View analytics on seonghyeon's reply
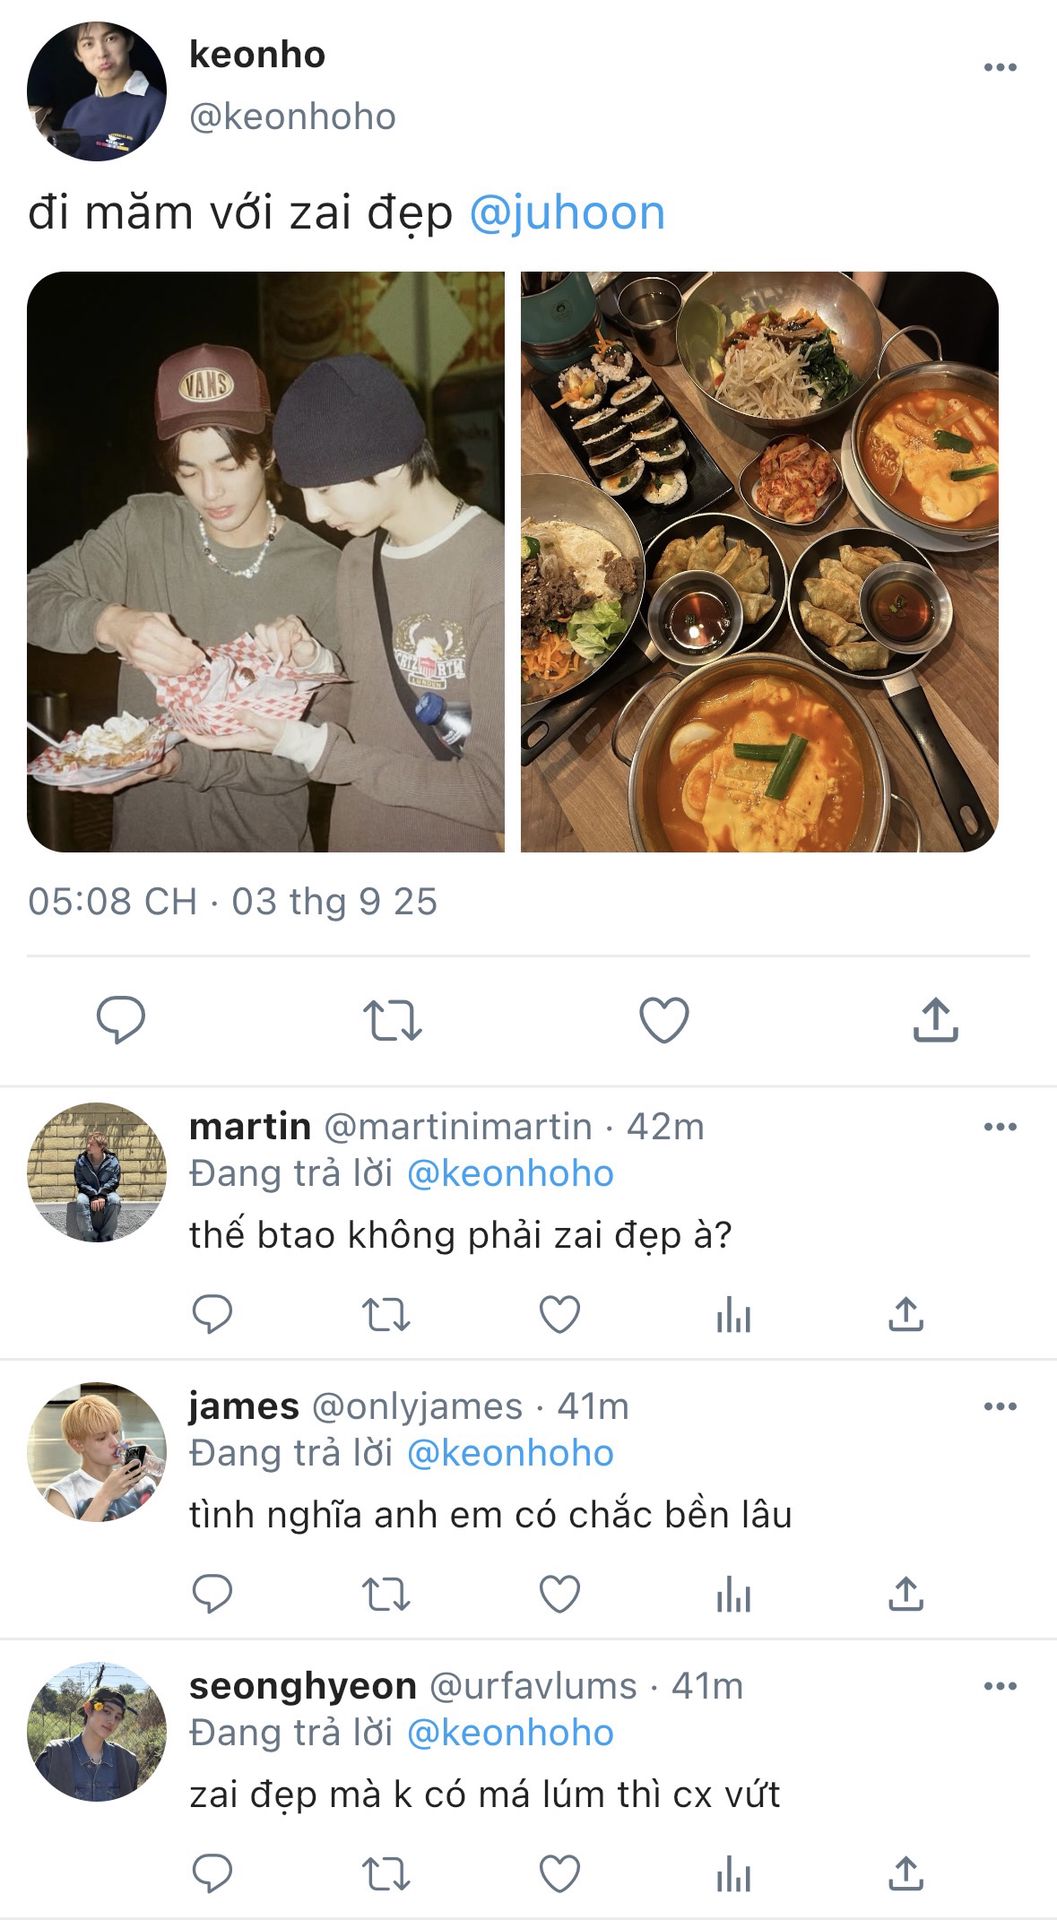 [733, 1874]
